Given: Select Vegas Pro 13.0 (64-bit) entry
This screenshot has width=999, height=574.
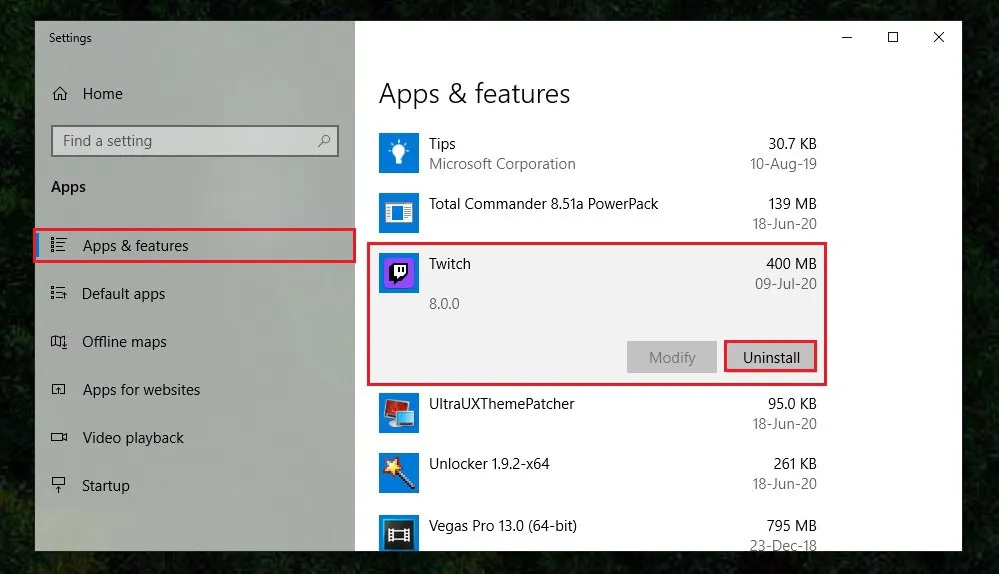Looking at the screenshot, I should point(503,526).
